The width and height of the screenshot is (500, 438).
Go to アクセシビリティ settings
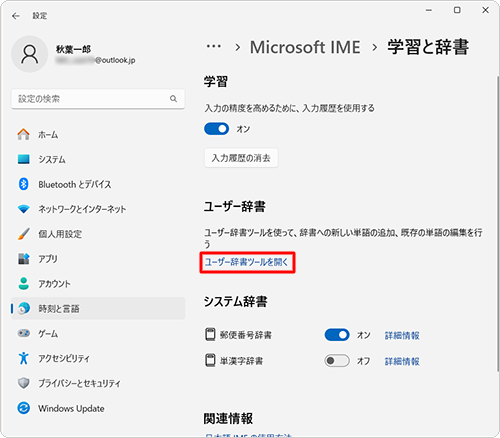tap(98, 358)
